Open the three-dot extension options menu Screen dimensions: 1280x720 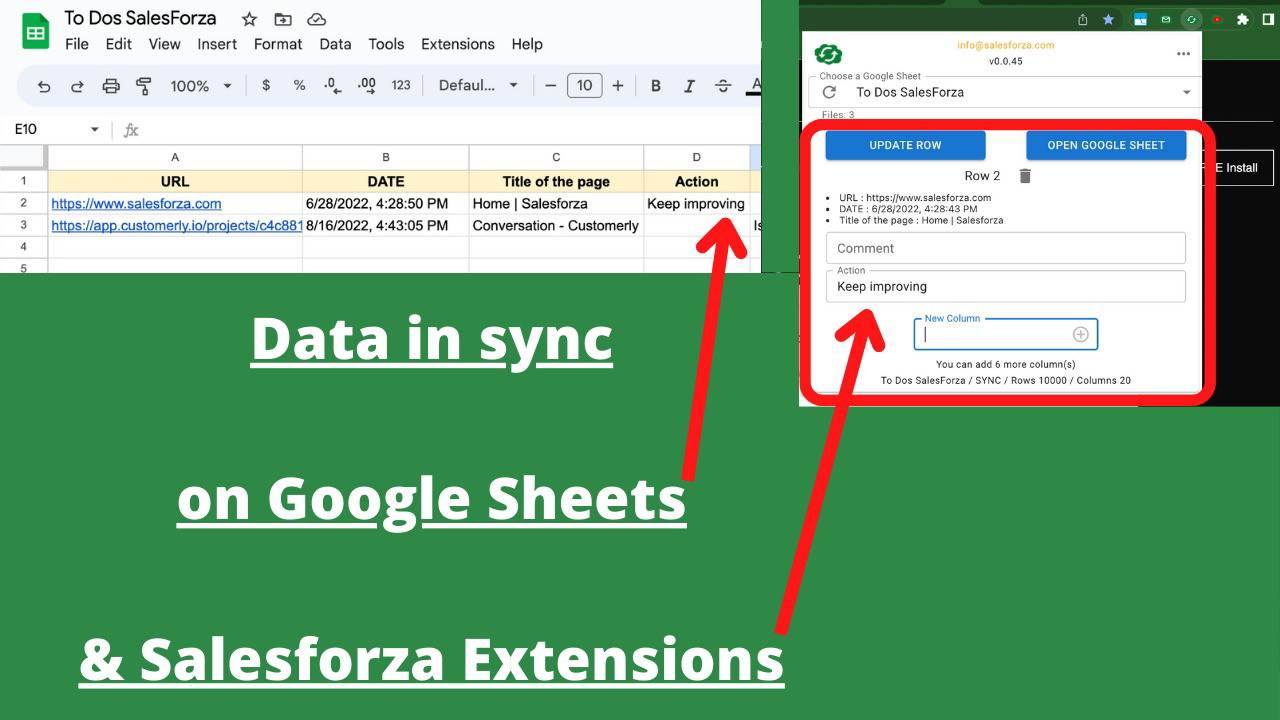pos(1184,54)
